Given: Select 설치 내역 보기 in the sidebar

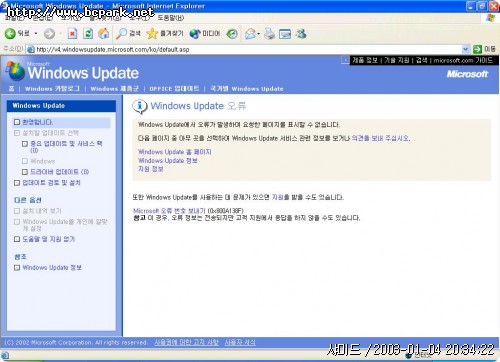Looking at the screenshot, I should click(x=42, y=211).
